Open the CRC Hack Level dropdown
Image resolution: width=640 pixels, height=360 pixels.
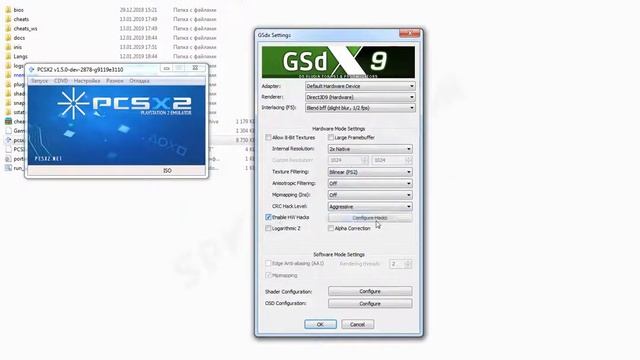tap(370, 207)
